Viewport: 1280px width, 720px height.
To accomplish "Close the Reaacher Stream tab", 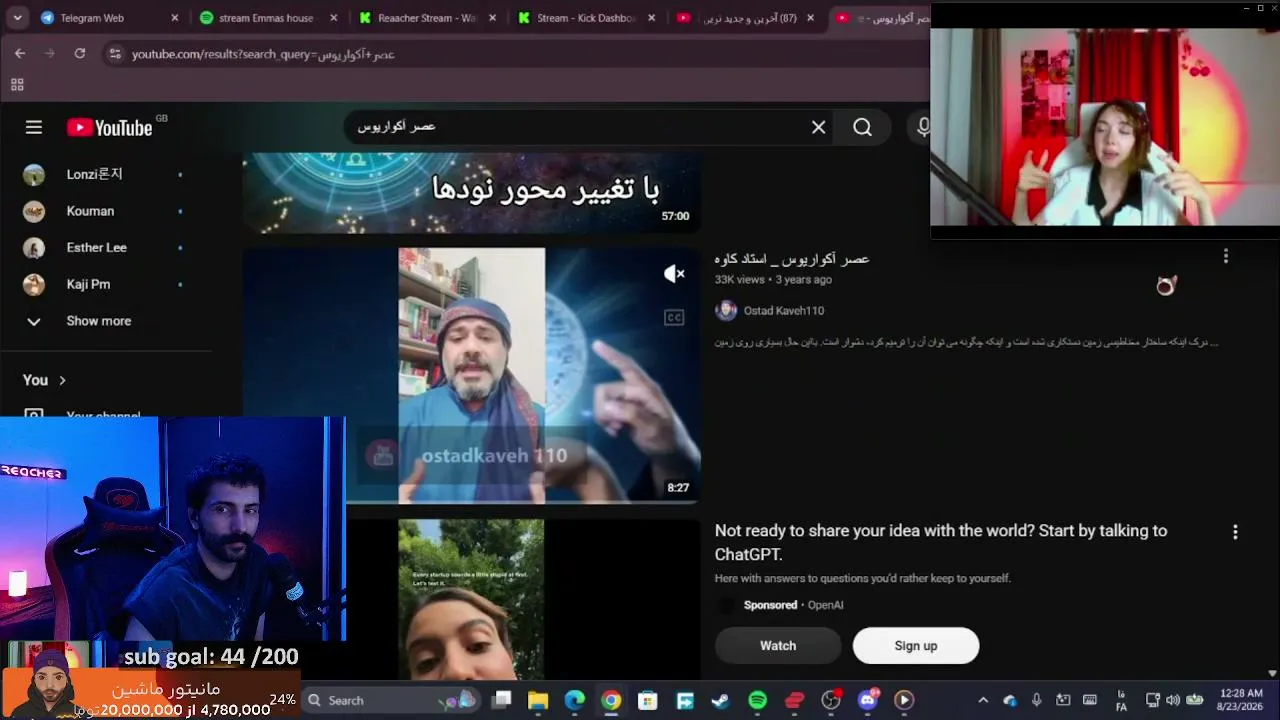I will 493,18.
